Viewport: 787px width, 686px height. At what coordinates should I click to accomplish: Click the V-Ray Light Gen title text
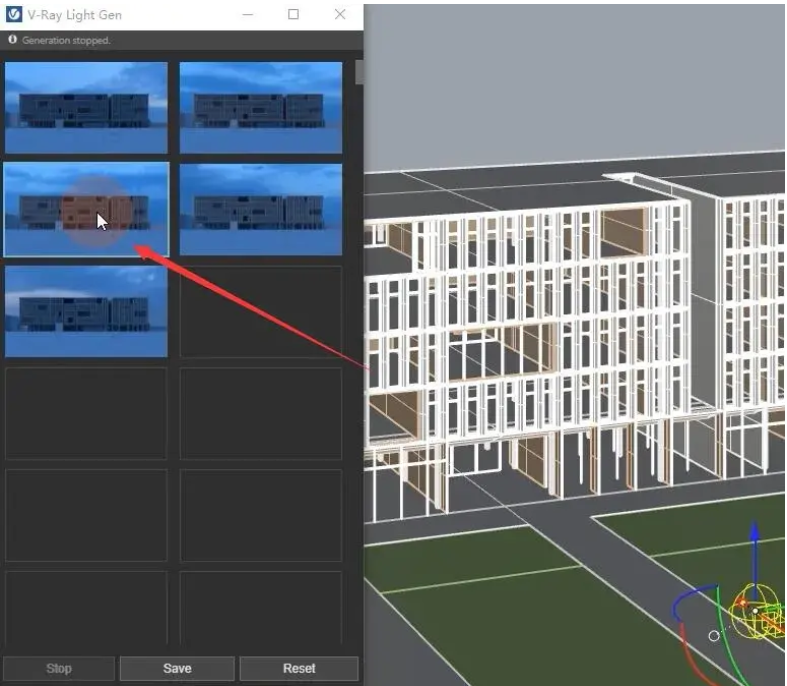[75, 15]
